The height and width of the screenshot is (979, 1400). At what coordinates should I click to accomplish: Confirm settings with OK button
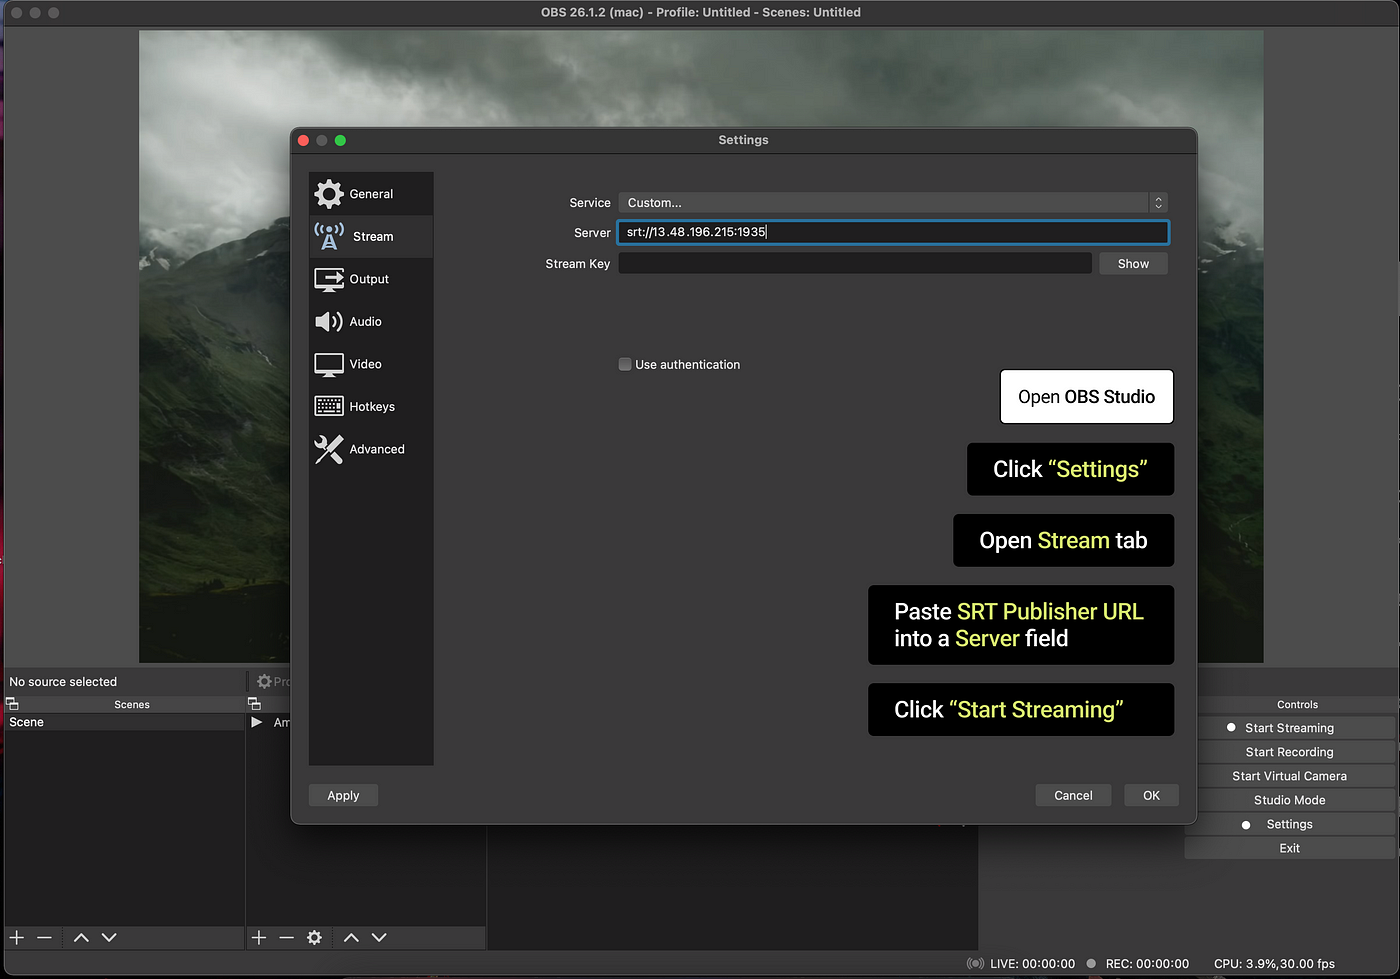pyautogui.click(x=1151, y=795)
